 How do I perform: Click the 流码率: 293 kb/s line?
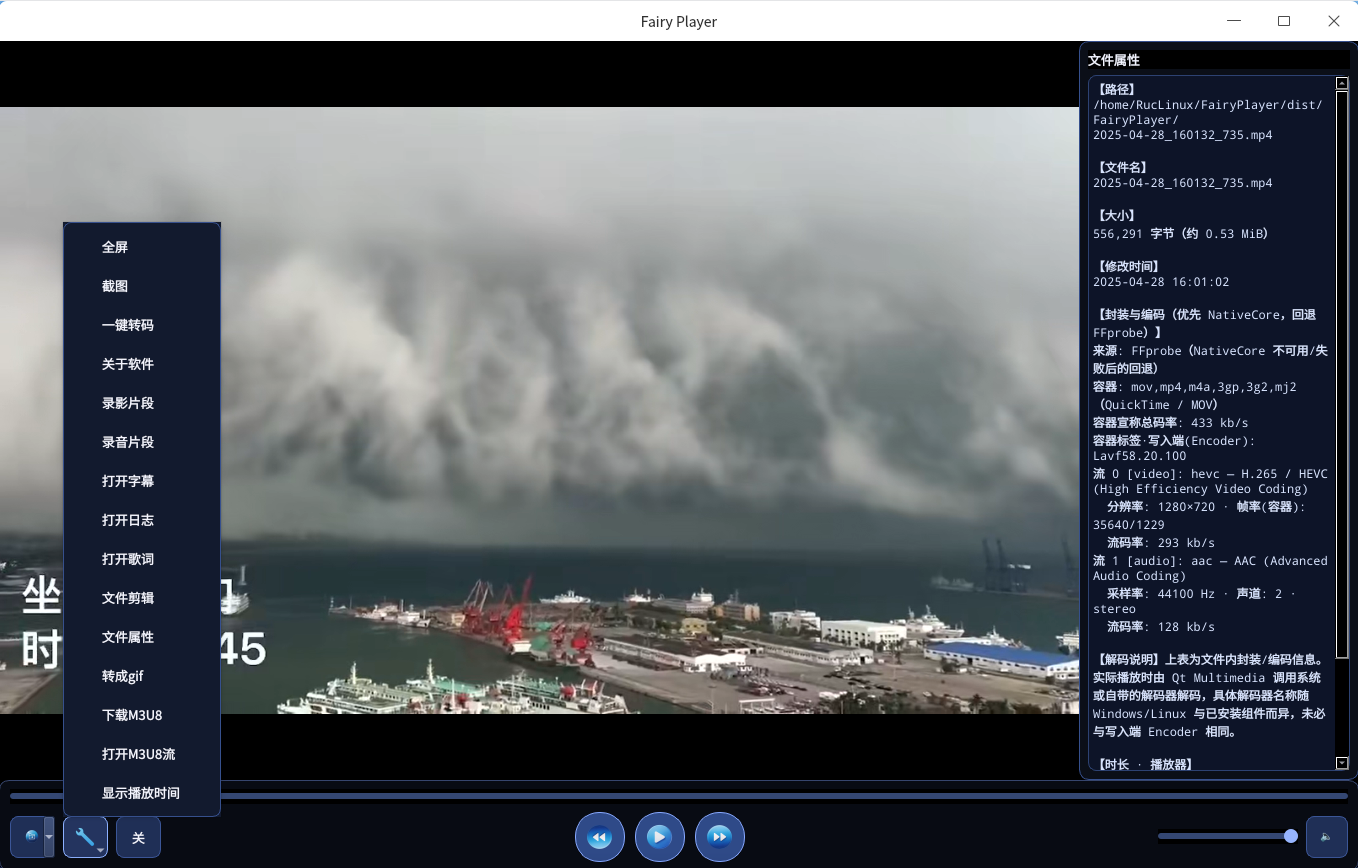pyautogui.click(x=1161, y=542)
